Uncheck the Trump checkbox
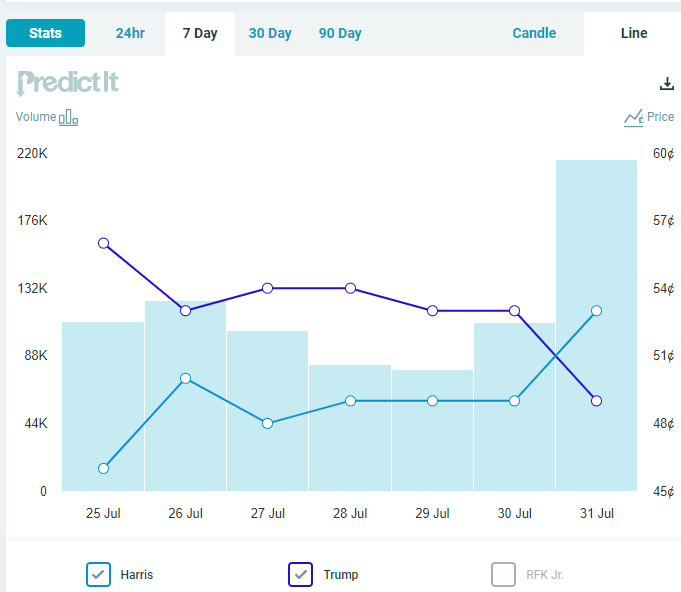 click(301, 574)
